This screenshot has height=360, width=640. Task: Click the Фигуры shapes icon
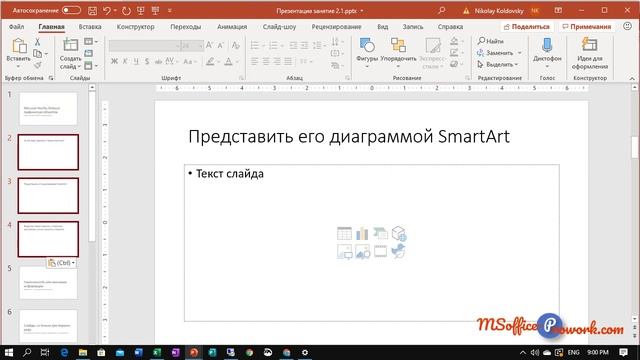pos(367,45)
